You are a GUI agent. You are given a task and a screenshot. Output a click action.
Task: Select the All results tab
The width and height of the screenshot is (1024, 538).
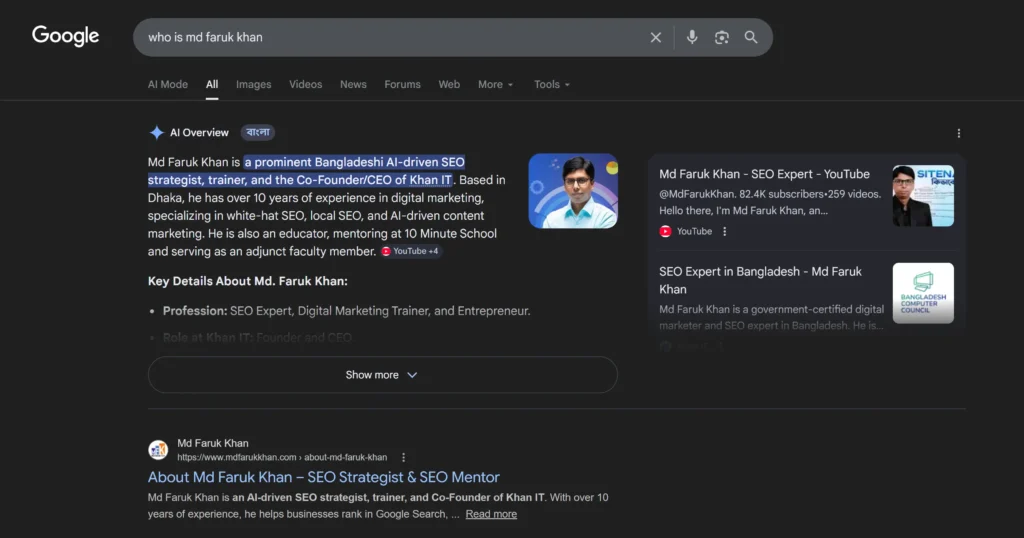point(212,84)
